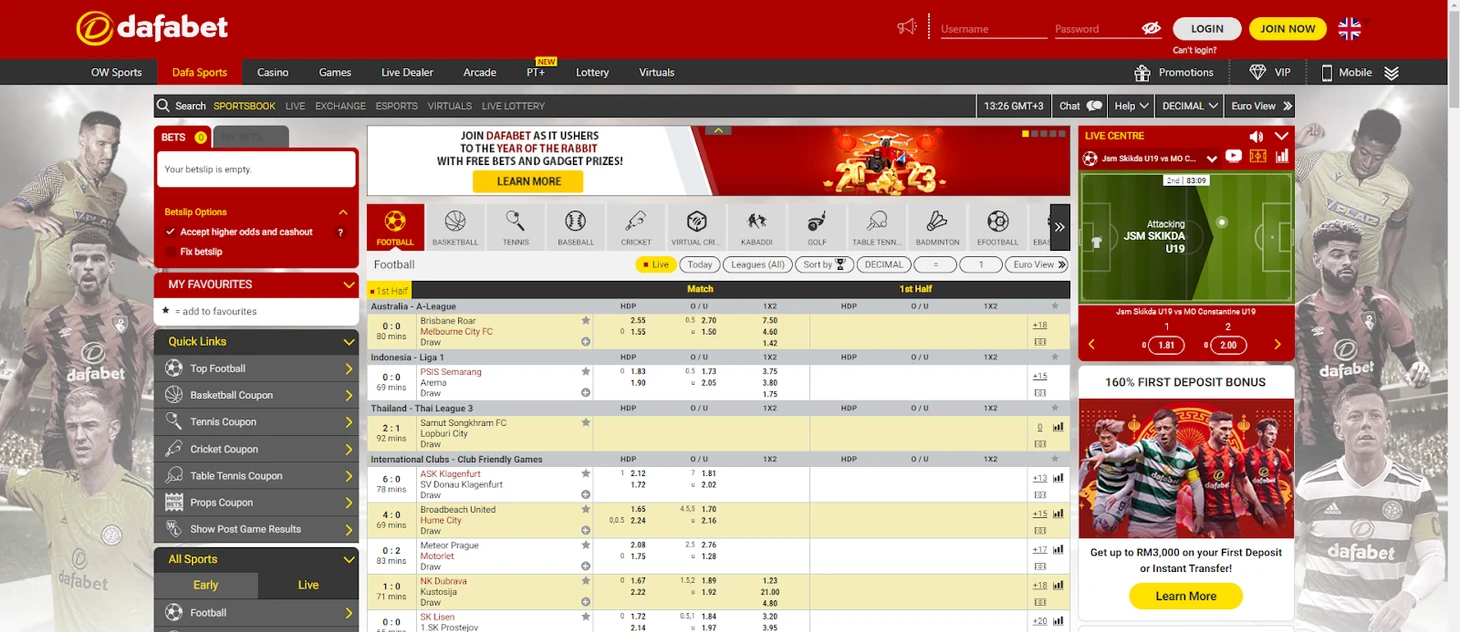The image size is (1460, 632).
Task: Click the LOGIN button
Action: click(1207, 29)
